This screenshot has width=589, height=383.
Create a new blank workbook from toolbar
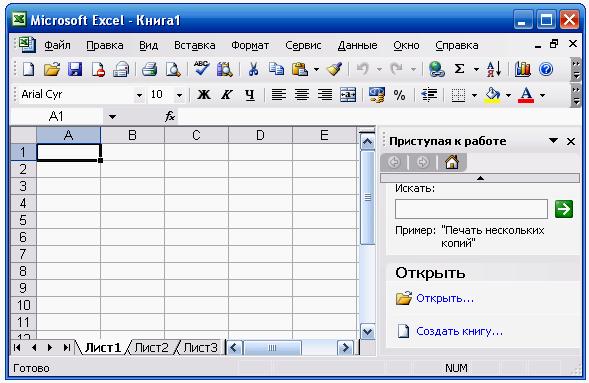pyautogui.click(x=29, y=69)
